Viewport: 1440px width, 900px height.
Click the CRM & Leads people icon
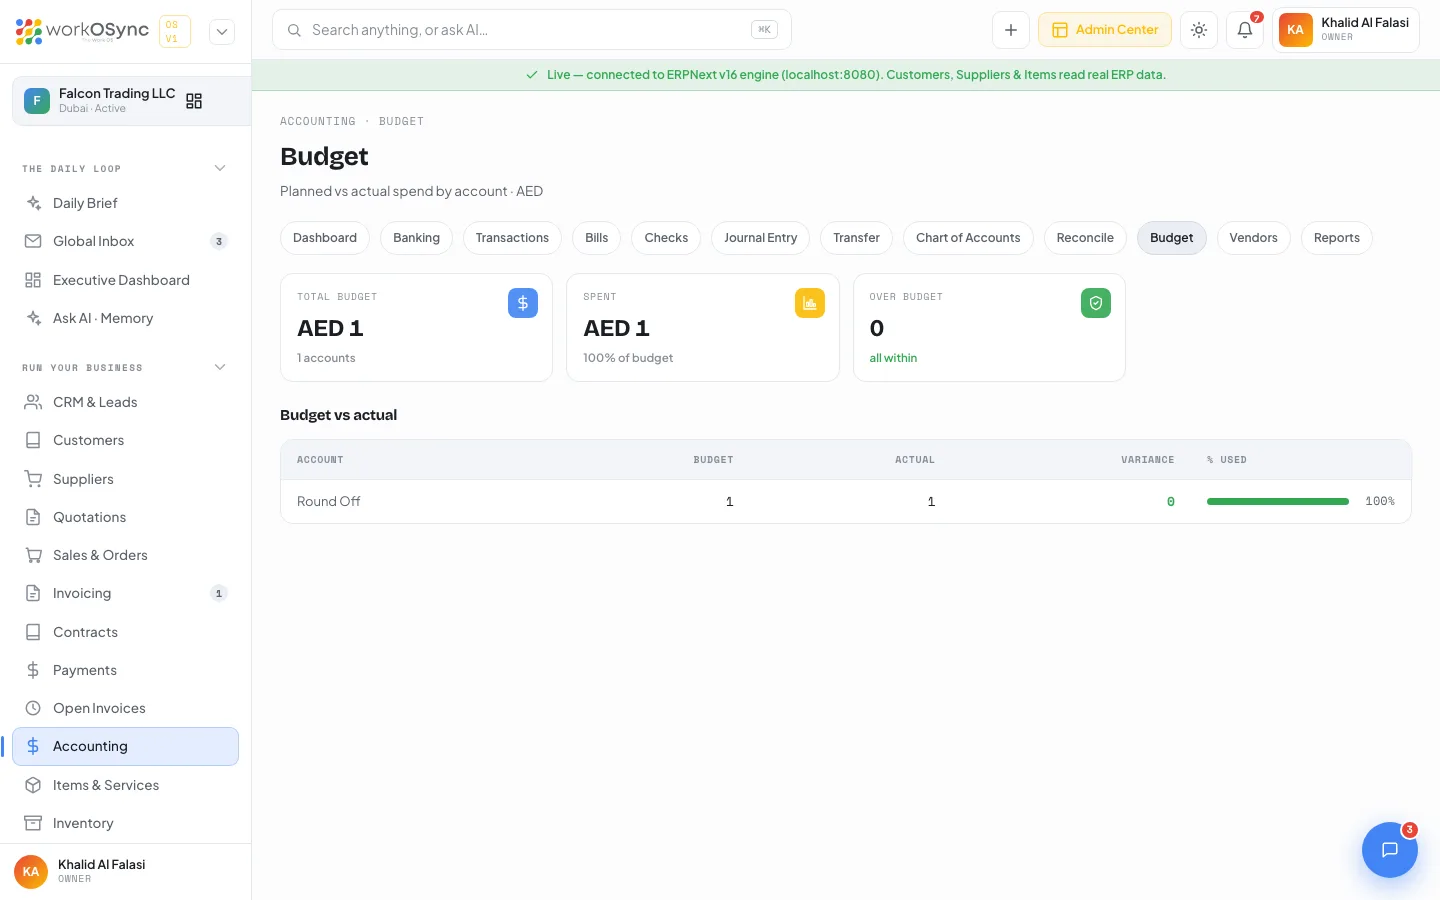point(33,402)
